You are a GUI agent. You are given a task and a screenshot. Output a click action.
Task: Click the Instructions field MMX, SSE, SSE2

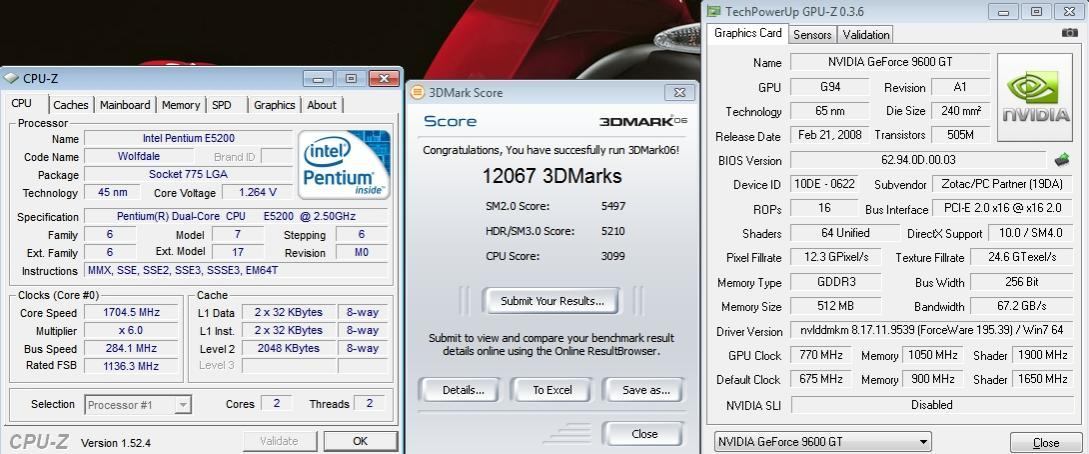click(x=236, y=270)
